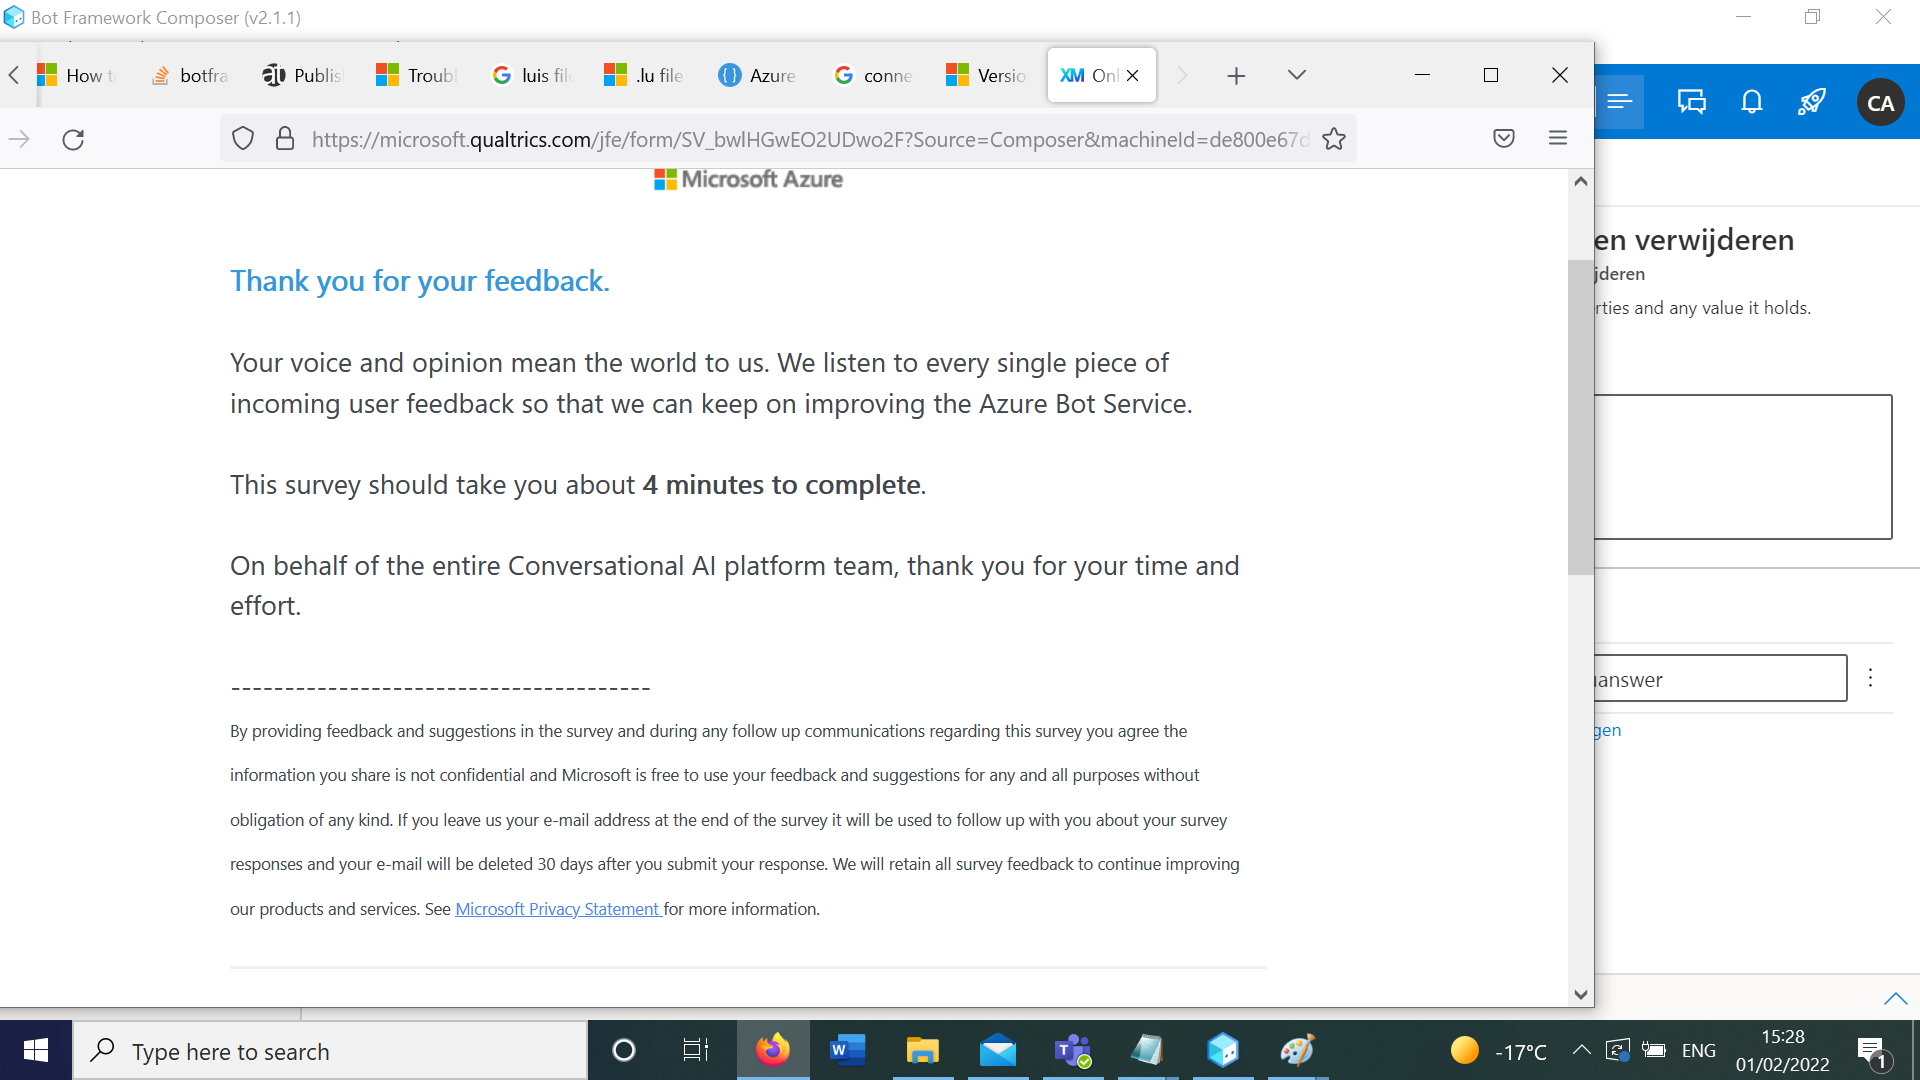Open Composer notifications bell
This screenshot has height=1080, width=1920.
1752,102
